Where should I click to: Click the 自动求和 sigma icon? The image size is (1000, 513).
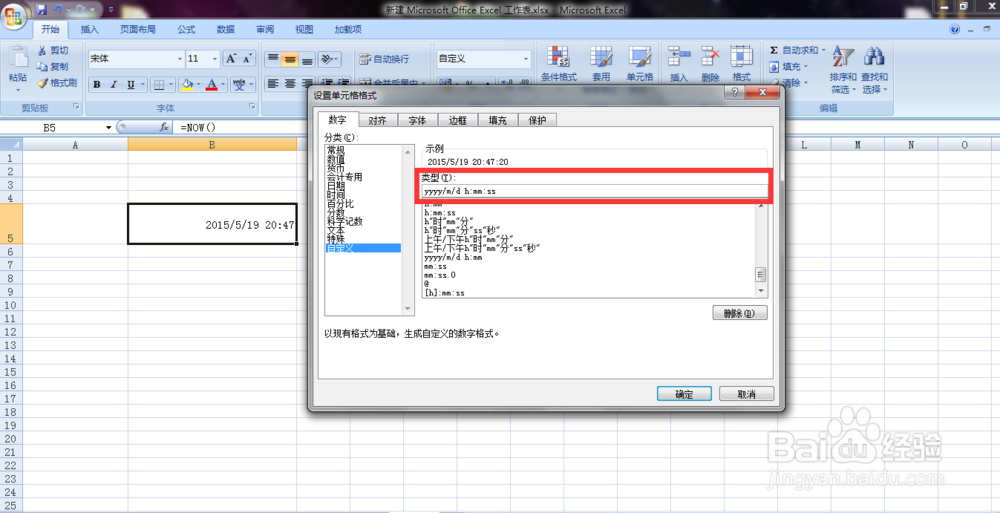click(x=774, y=50)
